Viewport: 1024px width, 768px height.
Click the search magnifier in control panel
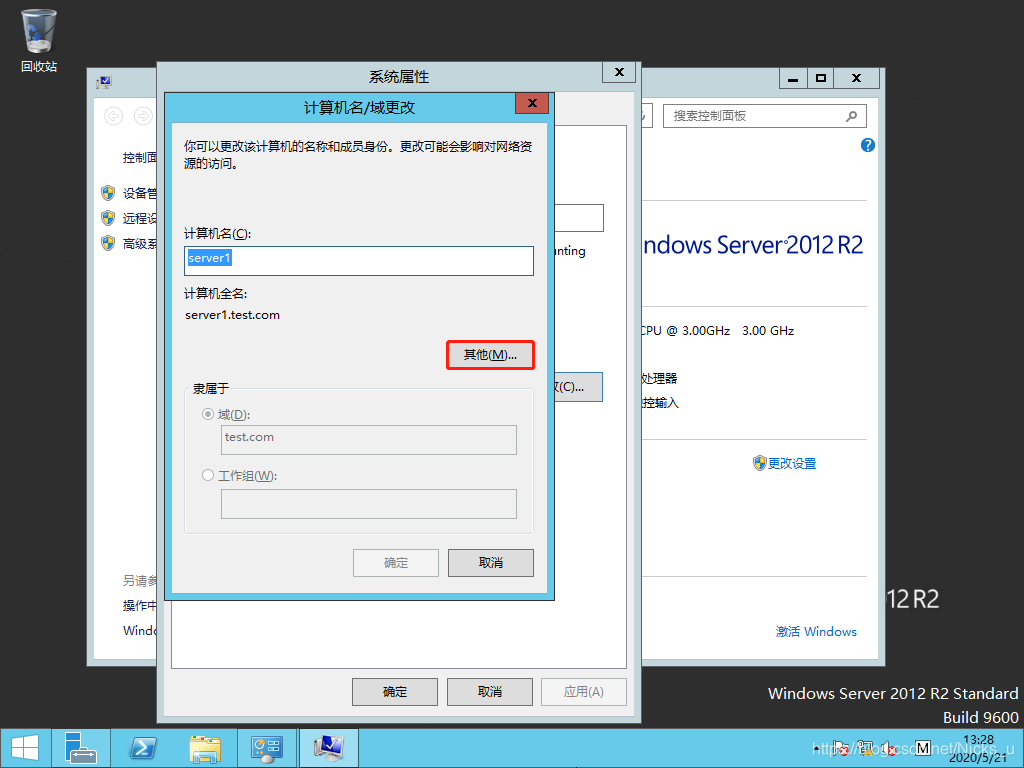pyautogui.click(x=851, y=116)
